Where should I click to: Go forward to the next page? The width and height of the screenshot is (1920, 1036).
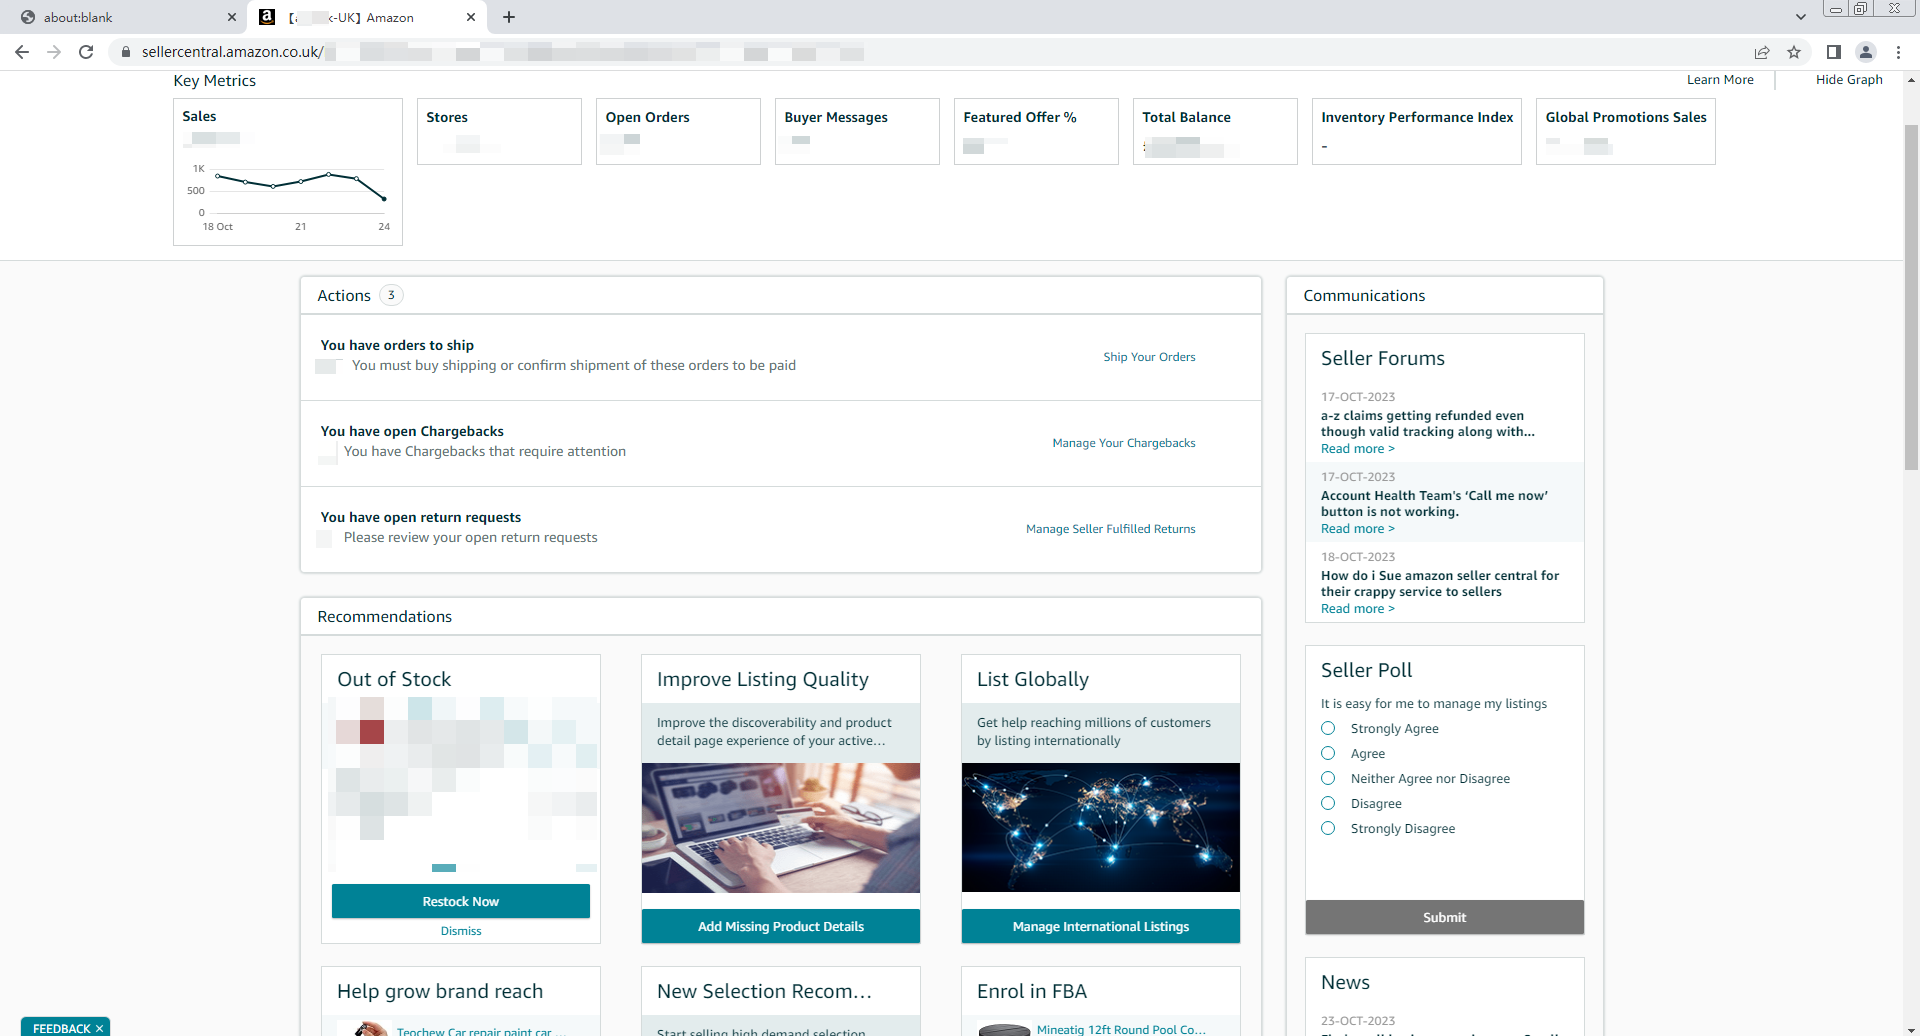(54, 52)
